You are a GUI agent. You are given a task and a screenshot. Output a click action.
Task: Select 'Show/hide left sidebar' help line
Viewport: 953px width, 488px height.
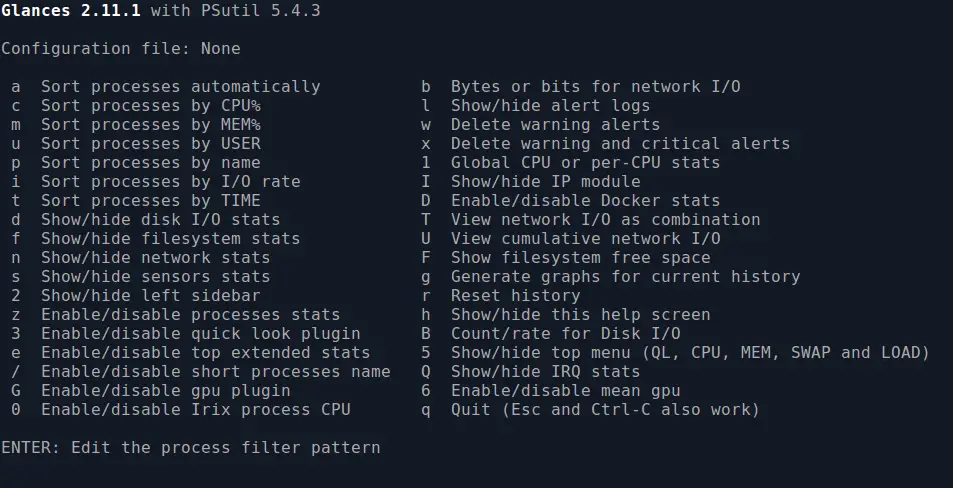(x=151, y=296)
